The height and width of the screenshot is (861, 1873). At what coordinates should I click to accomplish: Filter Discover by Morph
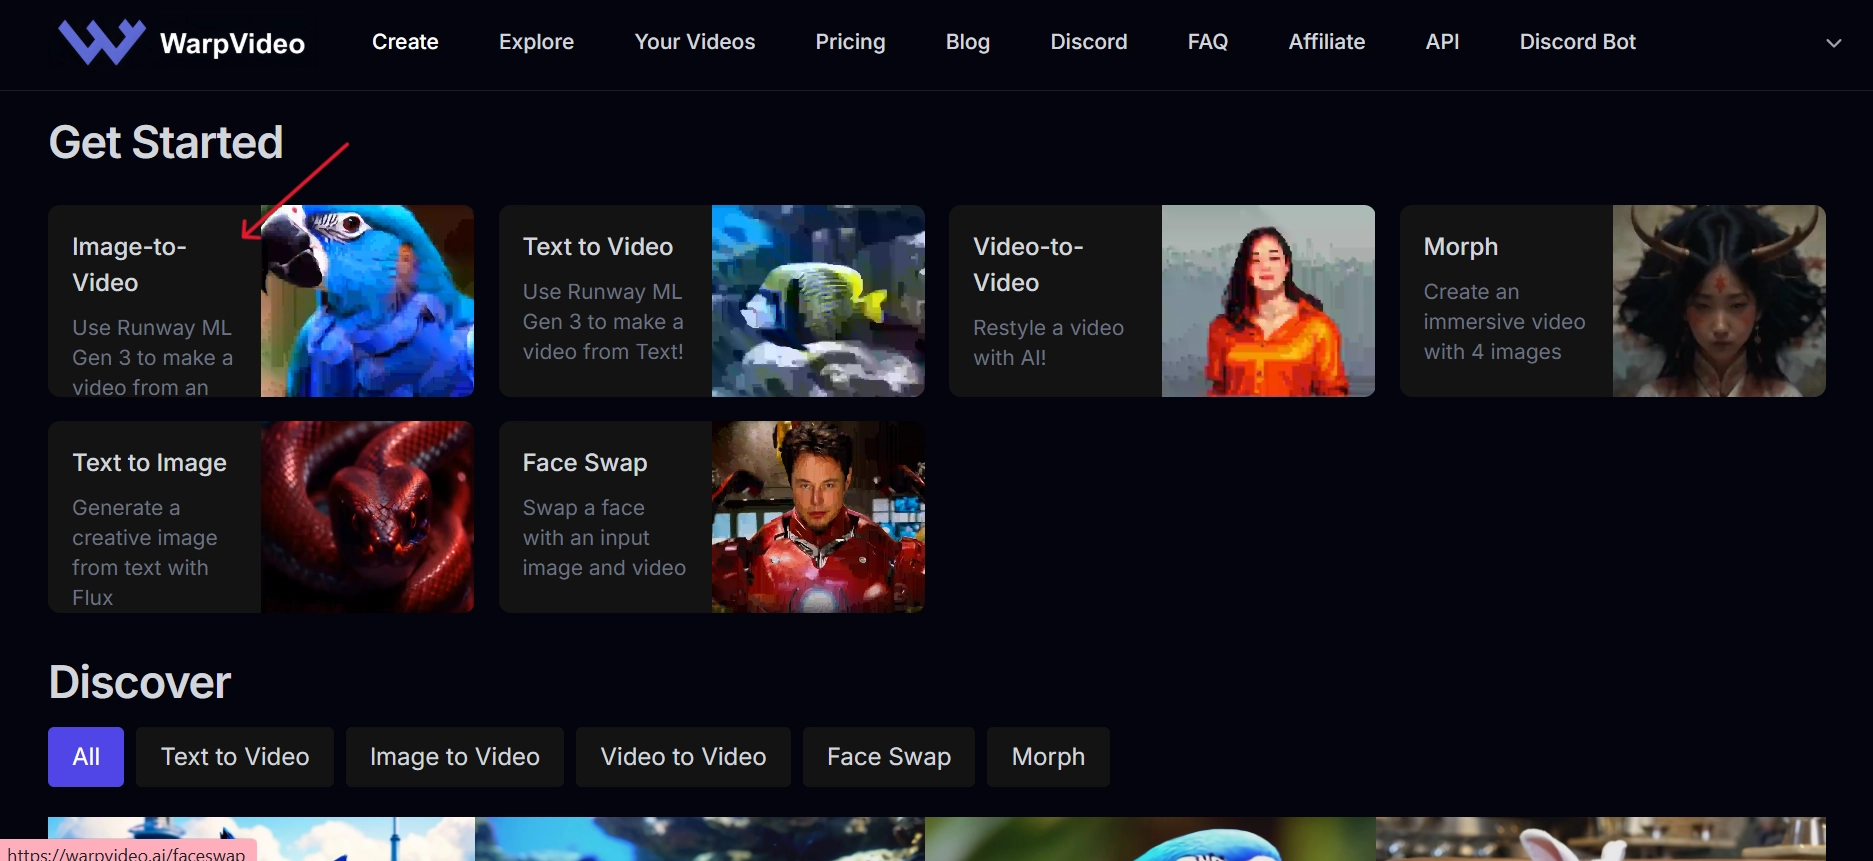pos(1048,757)
